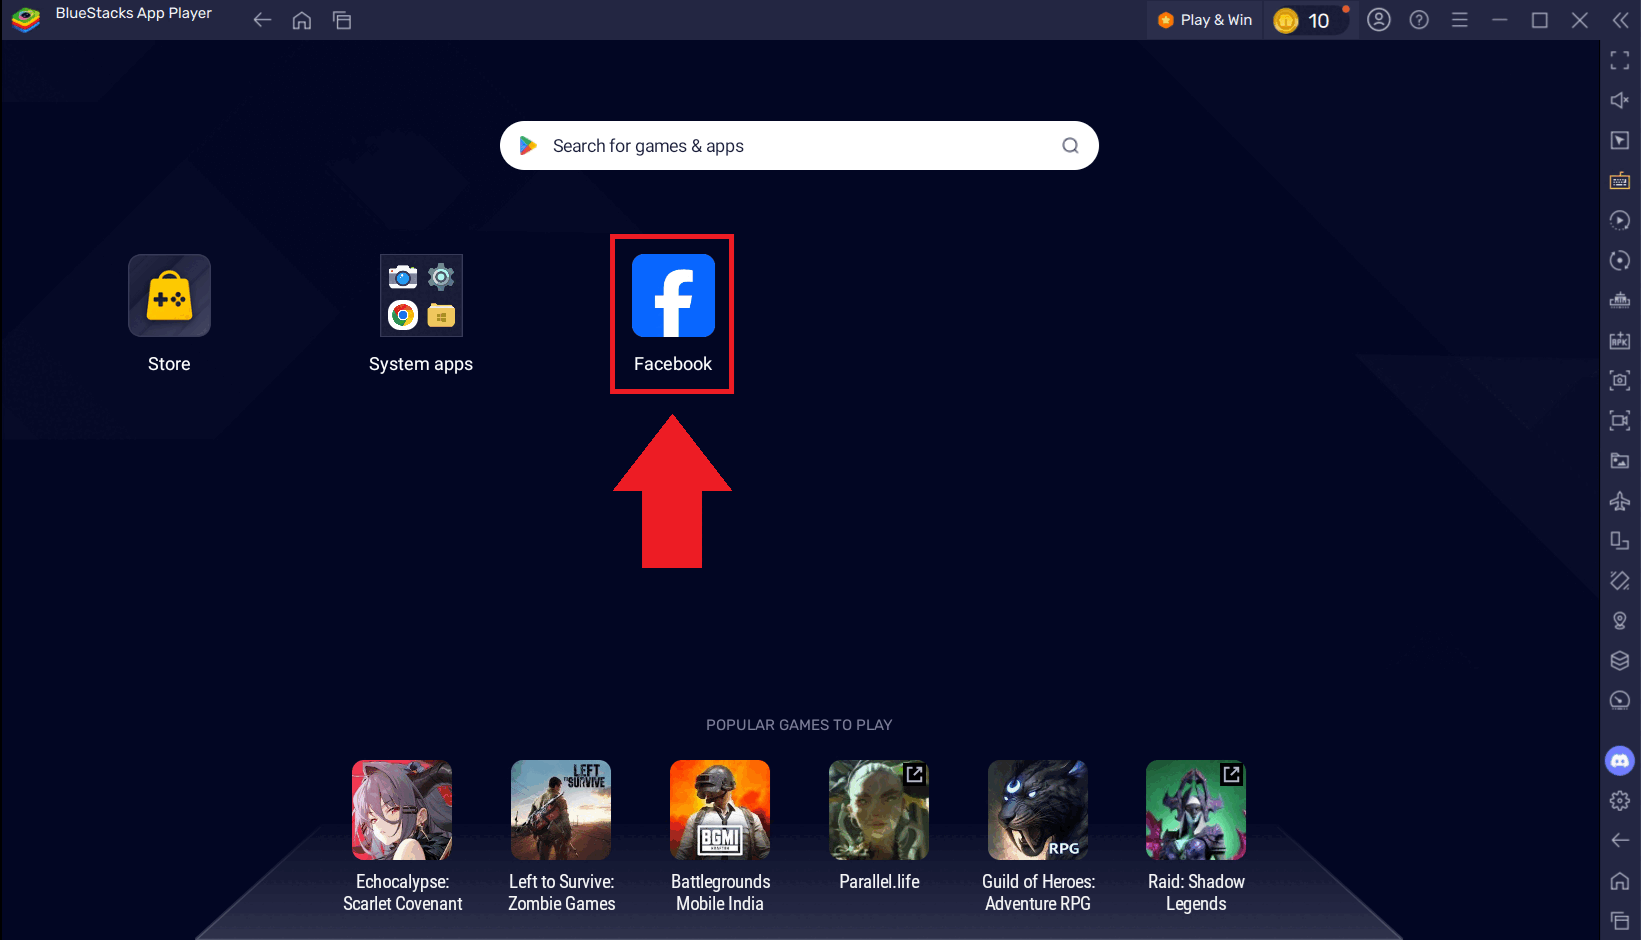This screenshot has height=942, width=1641.
Task: Open the layers stack icon in sidebar
Action: (1620, 660)
